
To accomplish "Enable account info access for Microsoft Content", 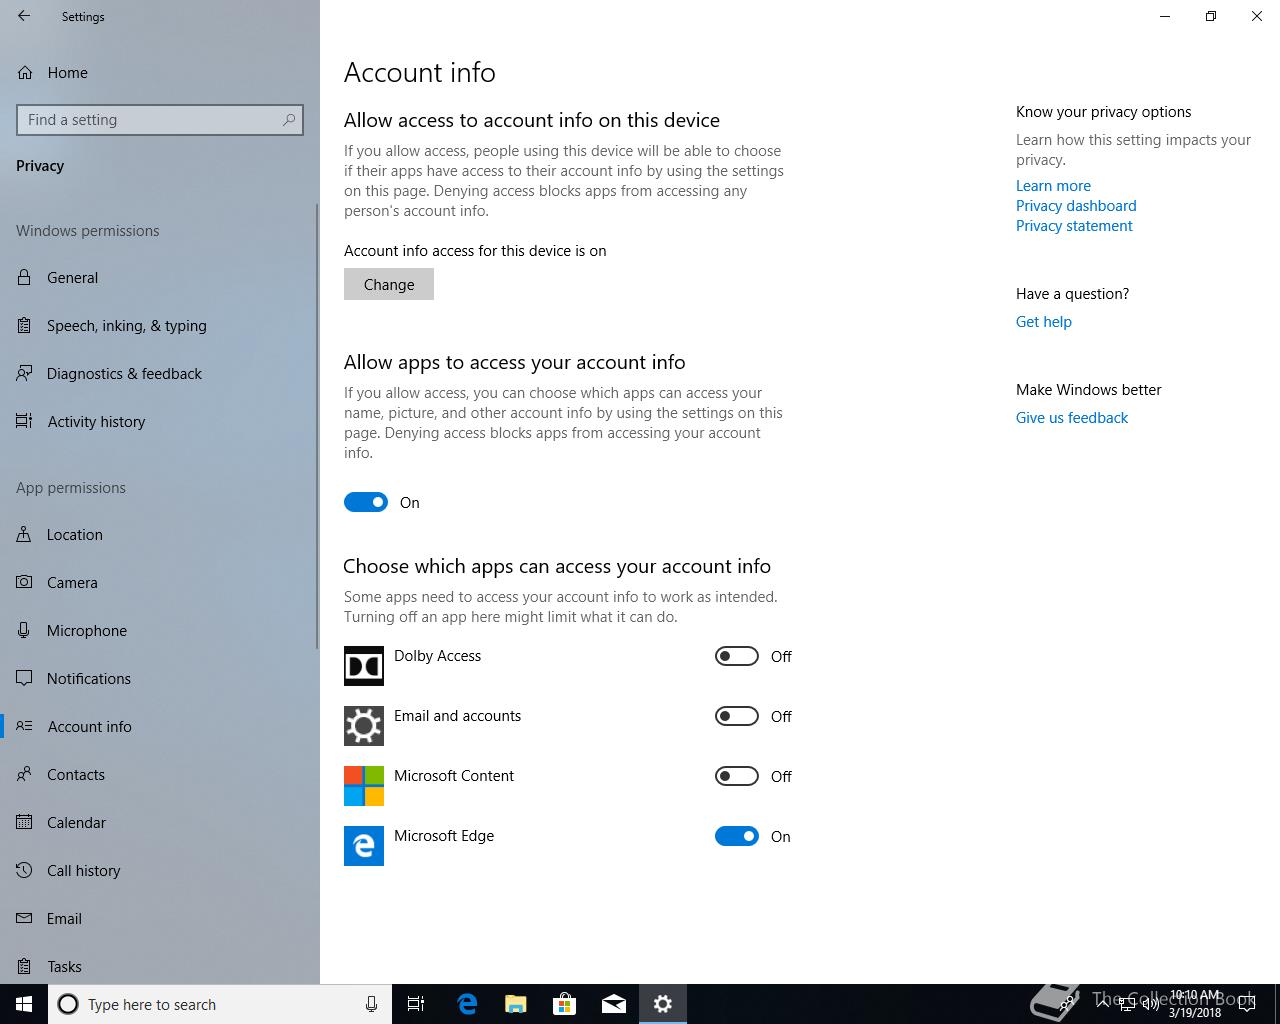I will tap(737, 776).
